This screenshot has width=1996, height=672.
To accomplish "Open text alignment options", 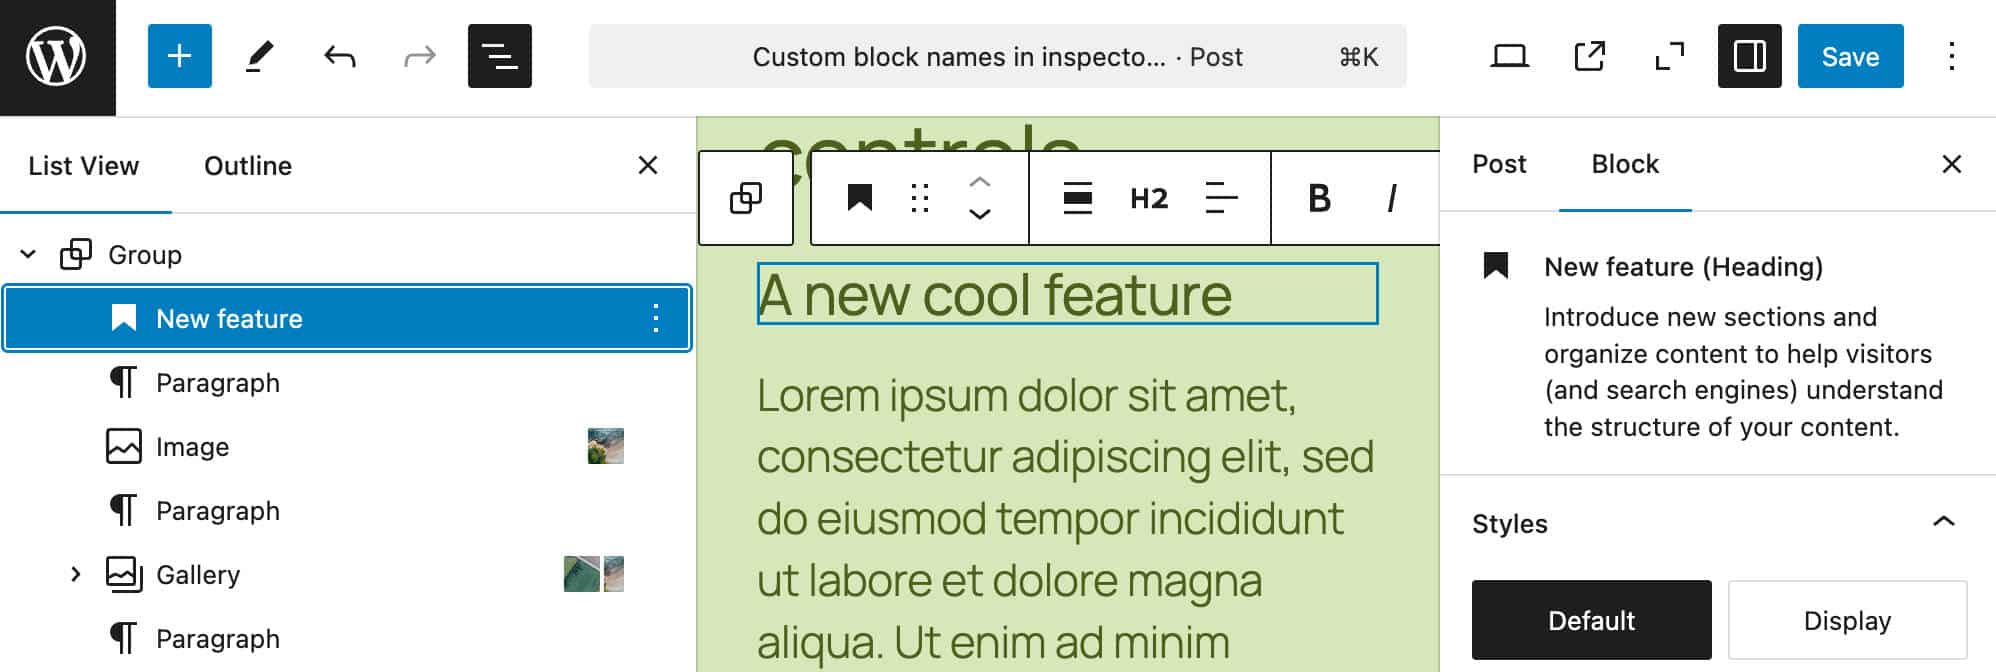I will point(1221,198).
